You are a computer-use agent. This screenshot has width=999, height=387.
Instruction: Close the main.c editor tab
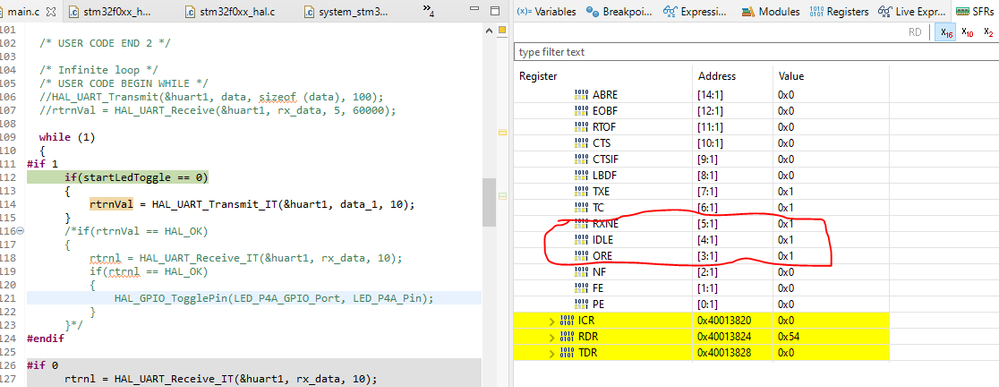[x=52, y=11]
